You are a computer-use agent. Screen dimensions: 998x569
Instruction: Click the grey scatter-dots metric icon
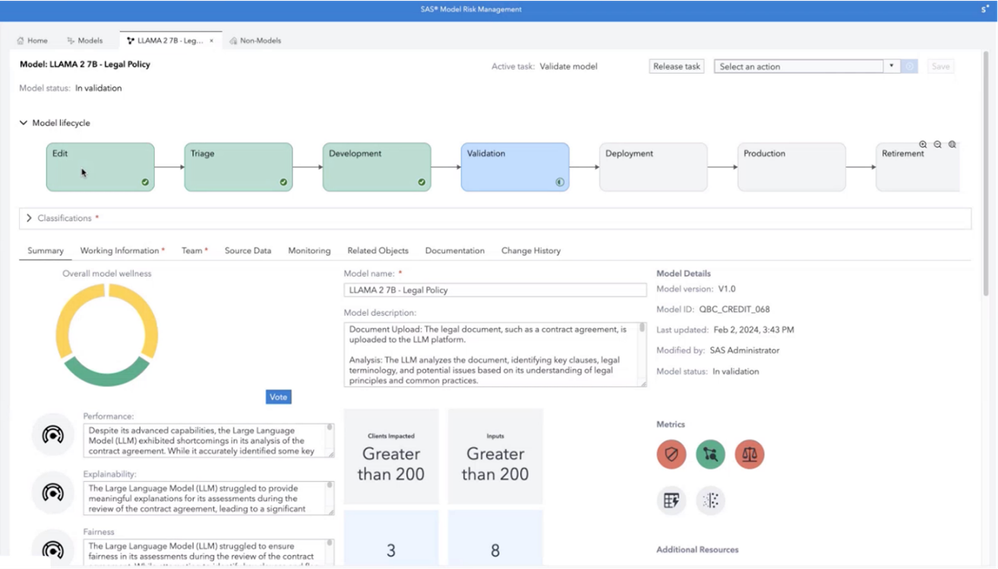point(710,501)
